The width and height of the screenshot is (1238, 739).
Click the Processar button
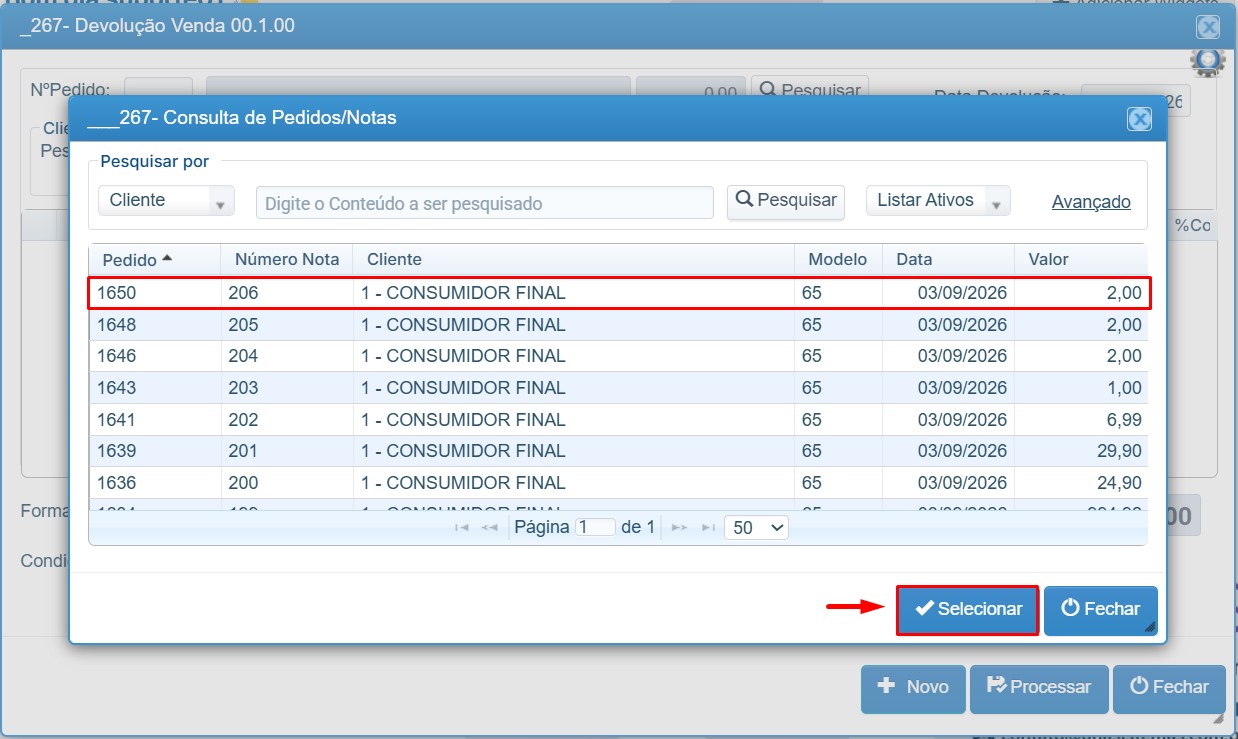click(1039, 688)
